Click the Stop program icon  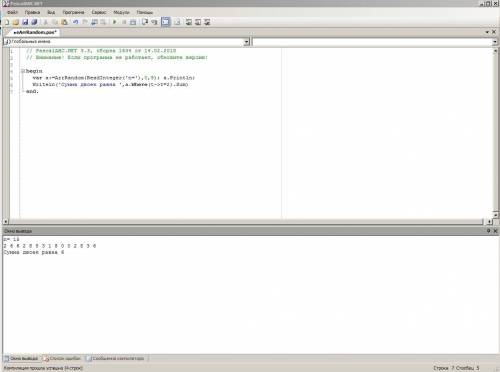click(124, 22)
